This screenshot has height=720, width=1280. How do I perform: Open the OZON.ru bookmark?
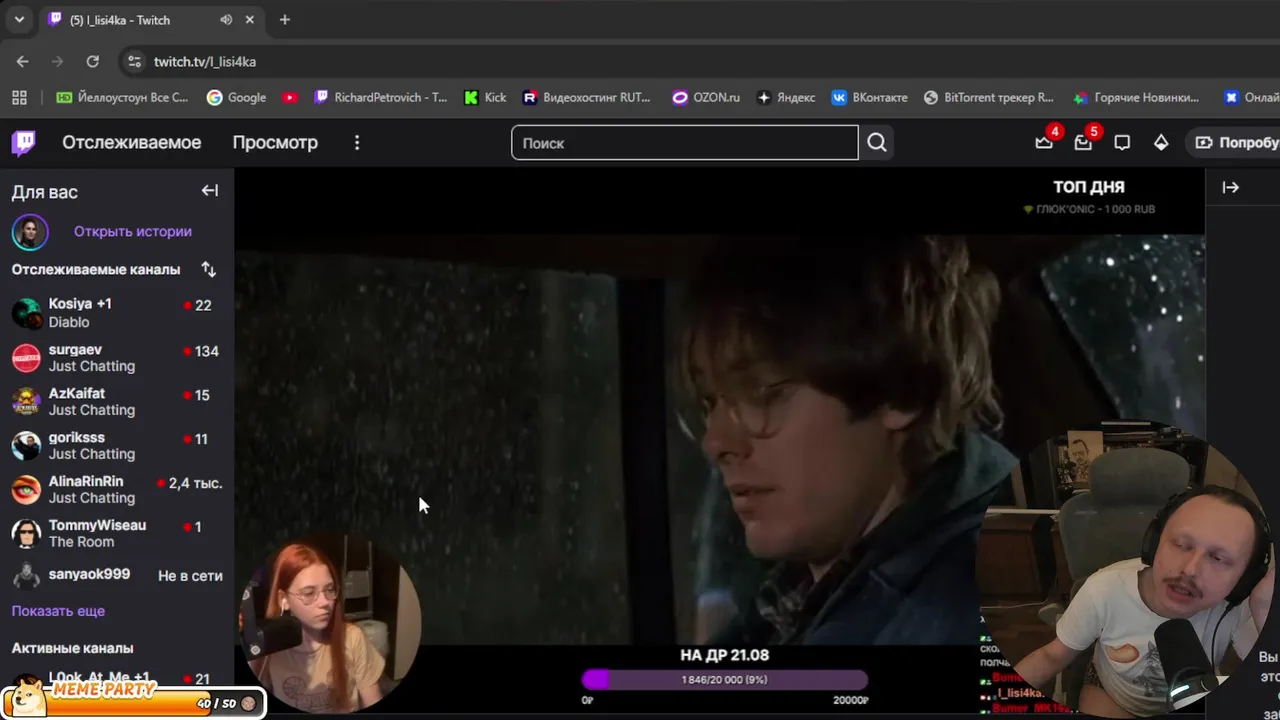coord(706,97)
